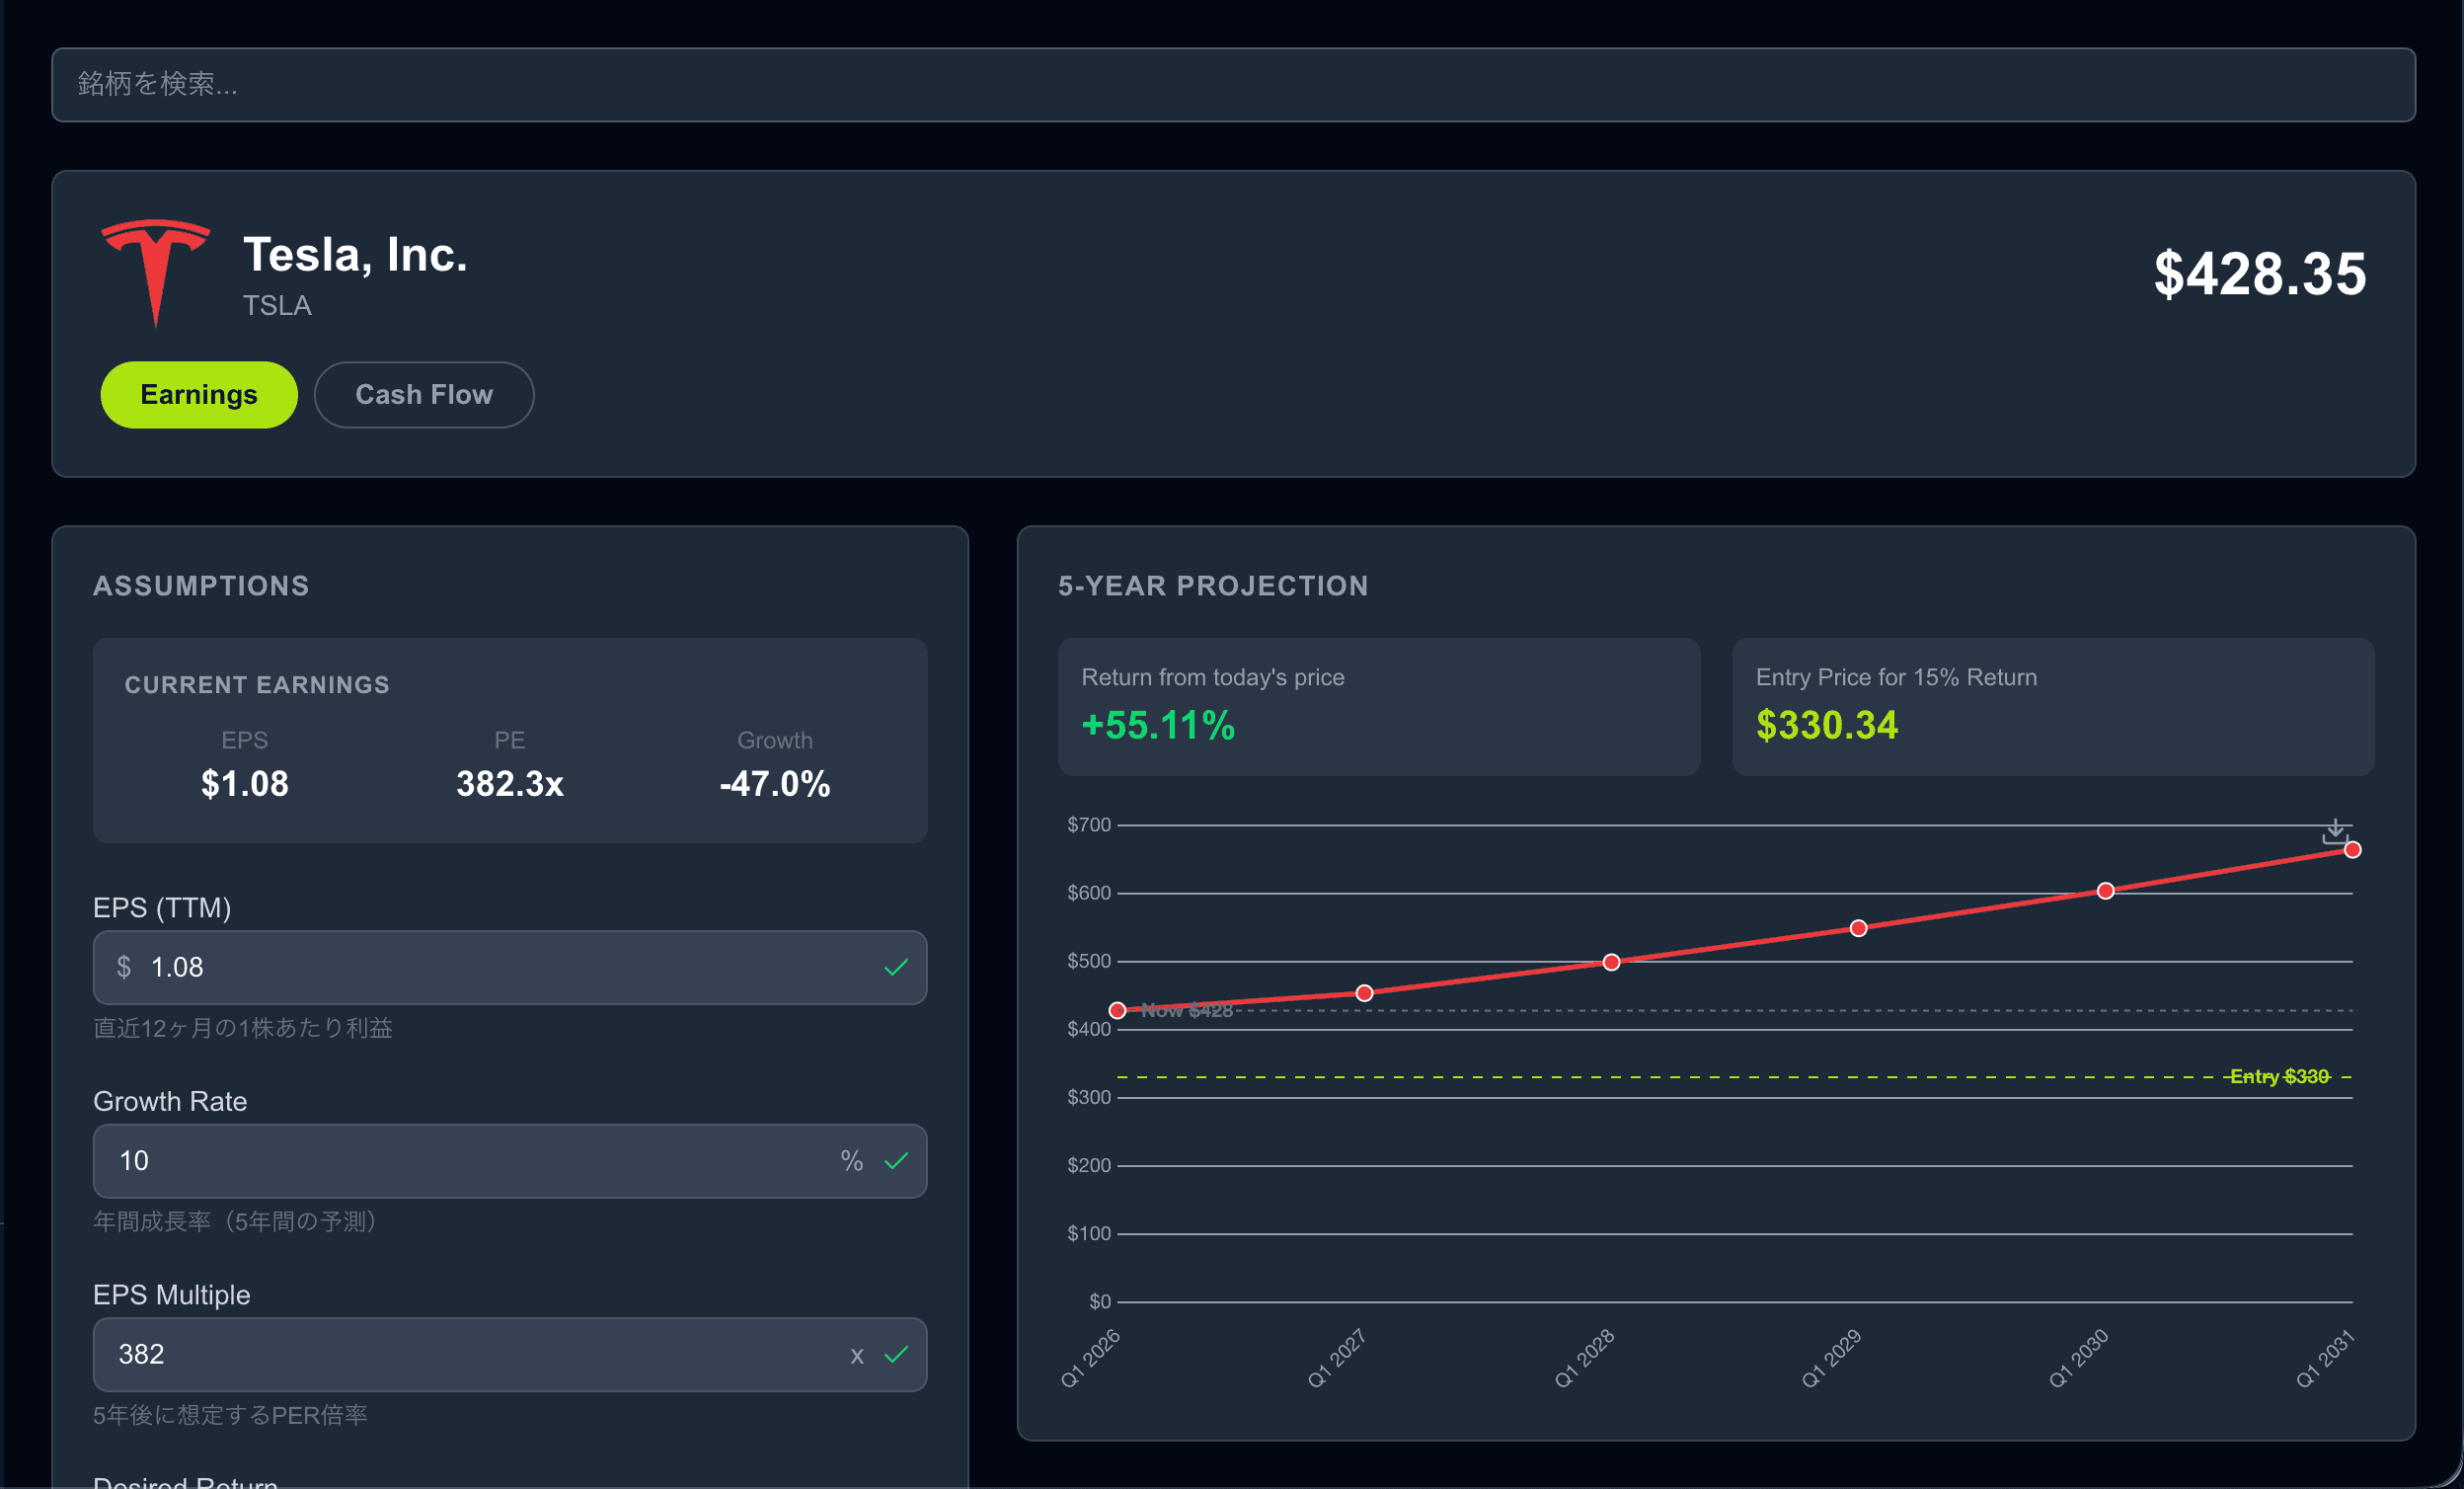Select the Q1 2026 chart data point
Image resolution: width=2464 pixels, height=1489 pixels.
click(1118, 1010)
